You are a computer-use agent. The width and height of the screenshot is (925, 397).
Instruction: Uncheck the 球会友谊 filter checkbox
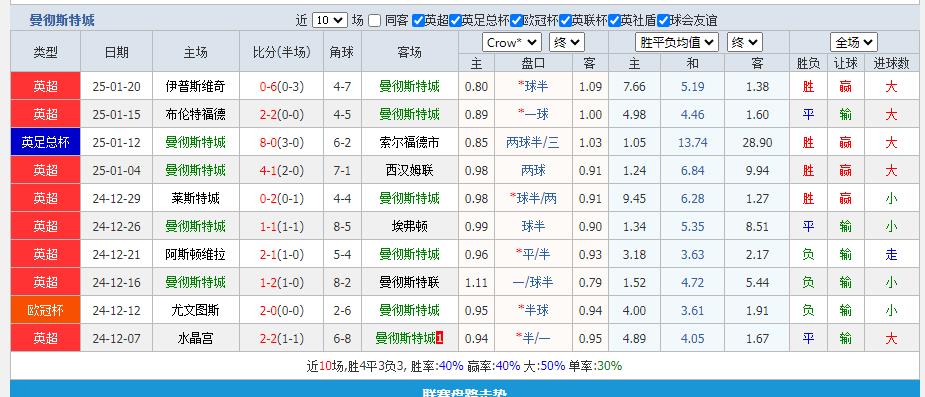click(x=663, y=21)
